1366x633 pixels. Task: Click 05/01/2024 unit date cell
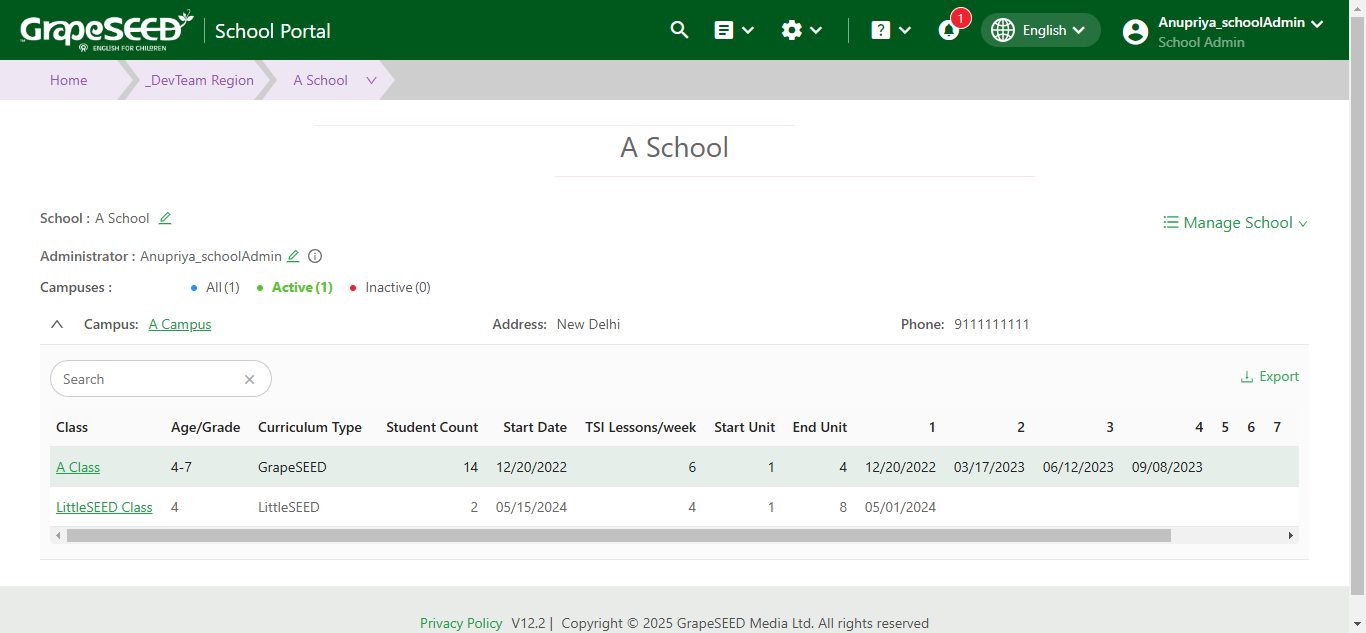point(900,507)
